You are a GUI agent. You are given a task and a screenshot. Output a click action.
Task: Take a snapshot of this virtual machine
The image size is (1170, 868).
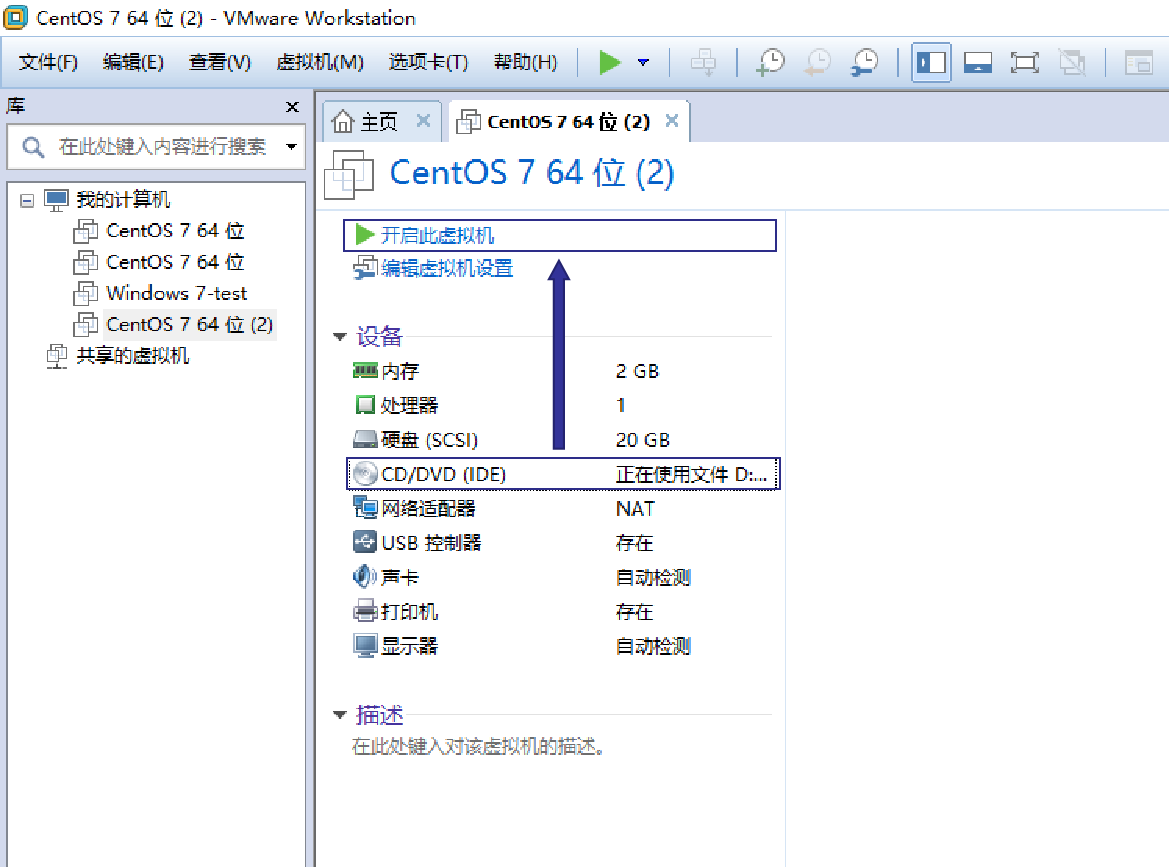770,62
